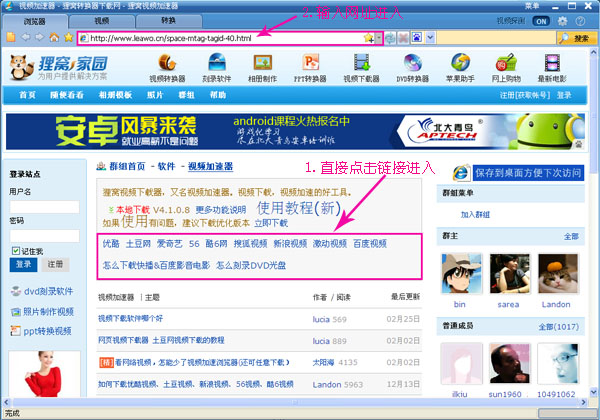Open settings gear in title area

pos(562,21)
